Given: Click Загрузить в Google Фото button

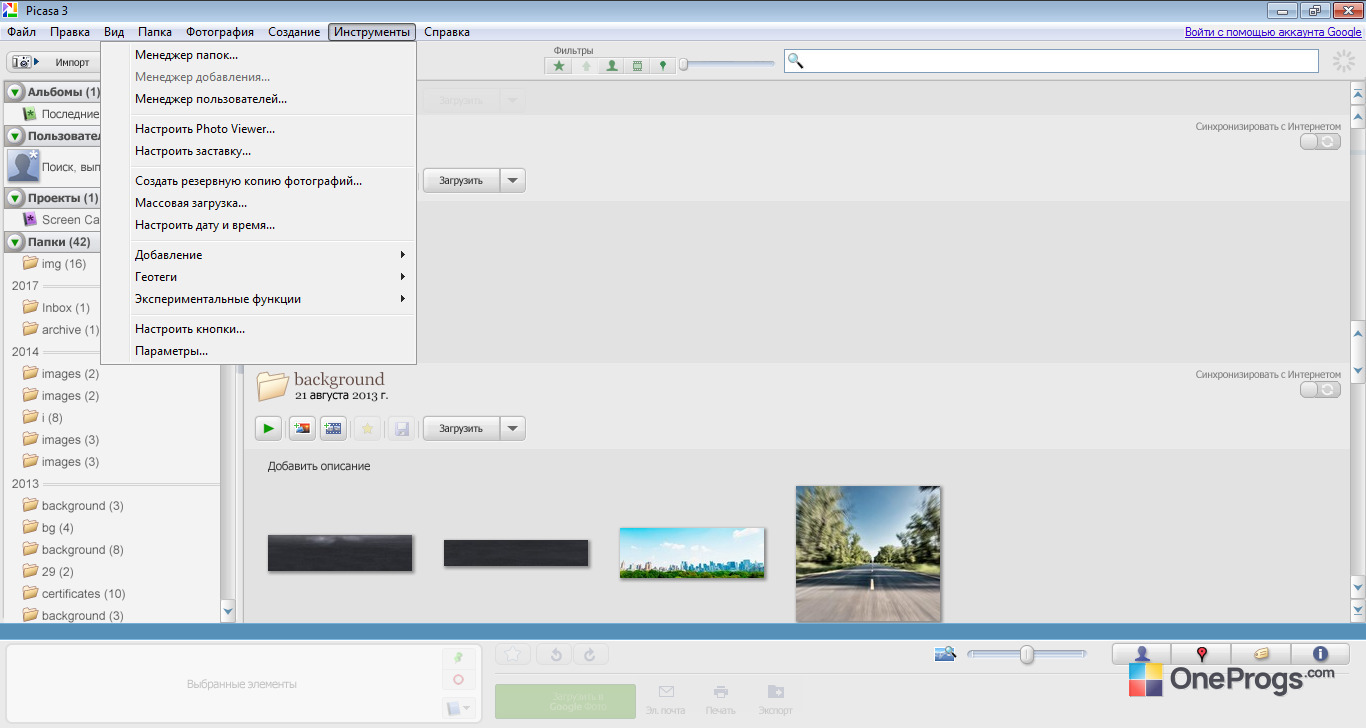Looking at the screenshot, I should (x=565, y=701).
